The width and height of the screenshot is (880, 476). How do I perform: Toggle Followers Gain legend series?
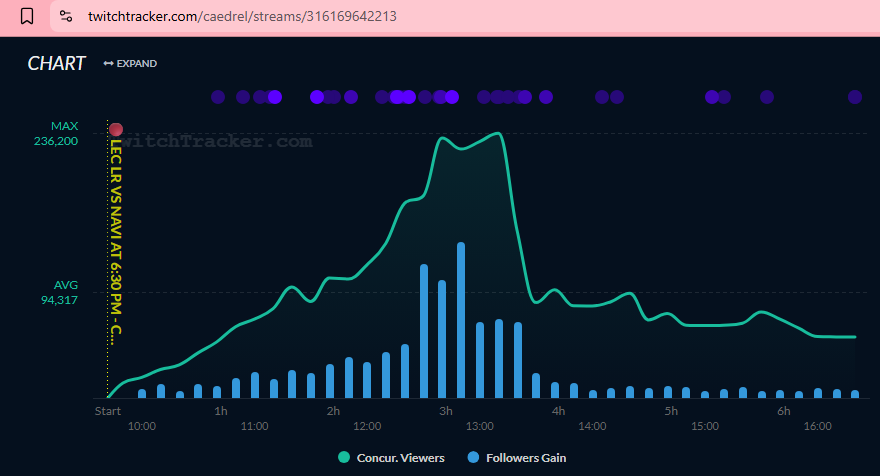517,457
